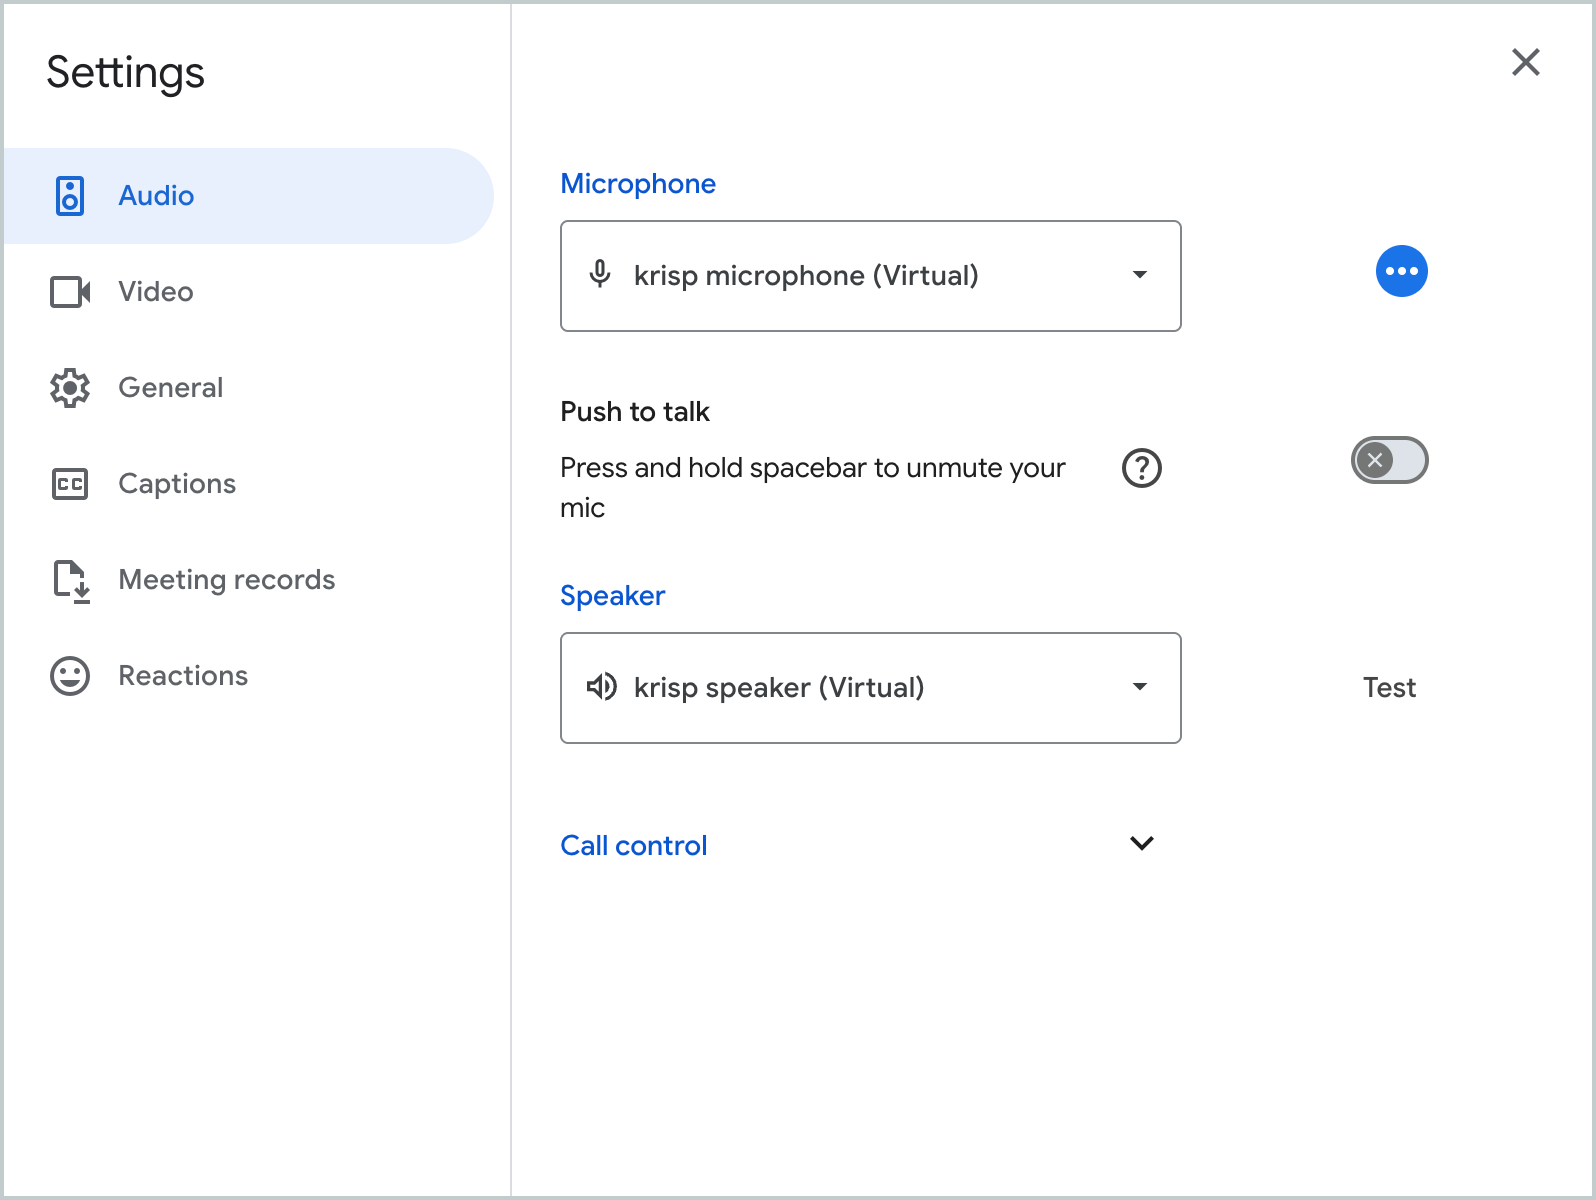This screenshot has height=1200, width=1596.
Task: Click the Reactions smiley icon
Action: coord(70,676)
